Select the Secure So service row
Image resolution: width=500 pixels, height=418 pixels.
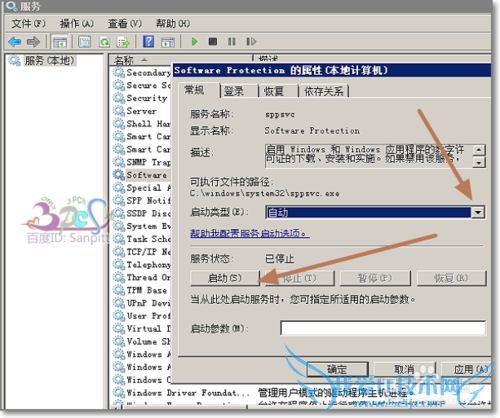tap(142, 85)
